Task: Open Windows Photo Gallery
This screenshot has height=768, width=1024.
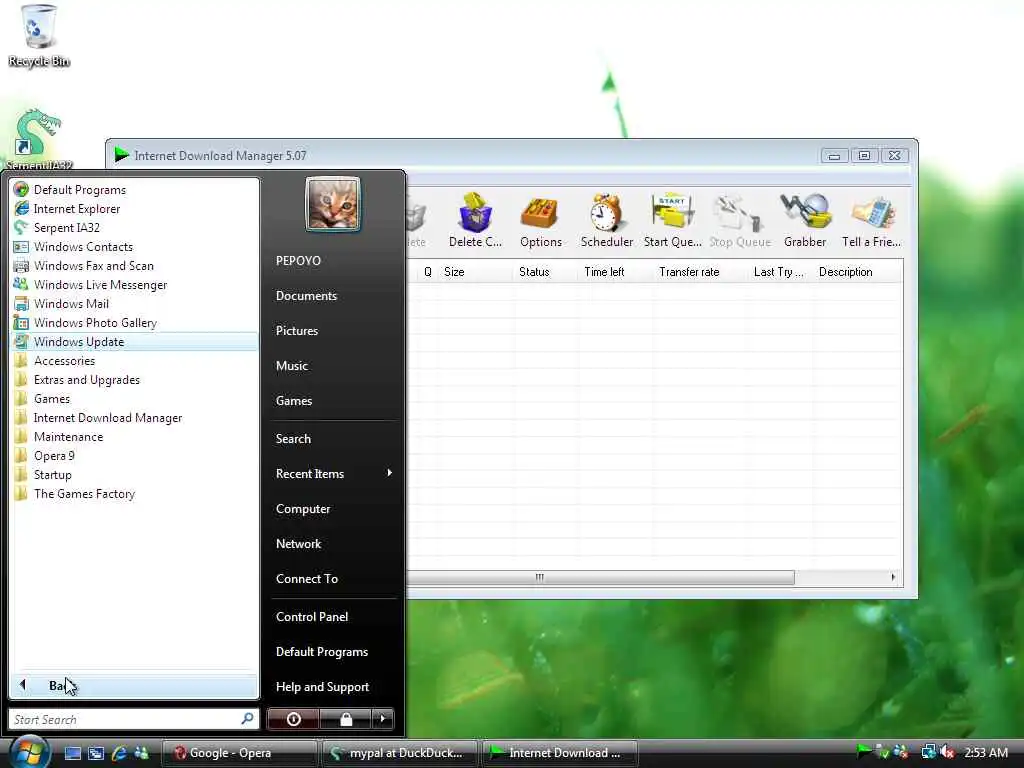Action: [135, 323]
